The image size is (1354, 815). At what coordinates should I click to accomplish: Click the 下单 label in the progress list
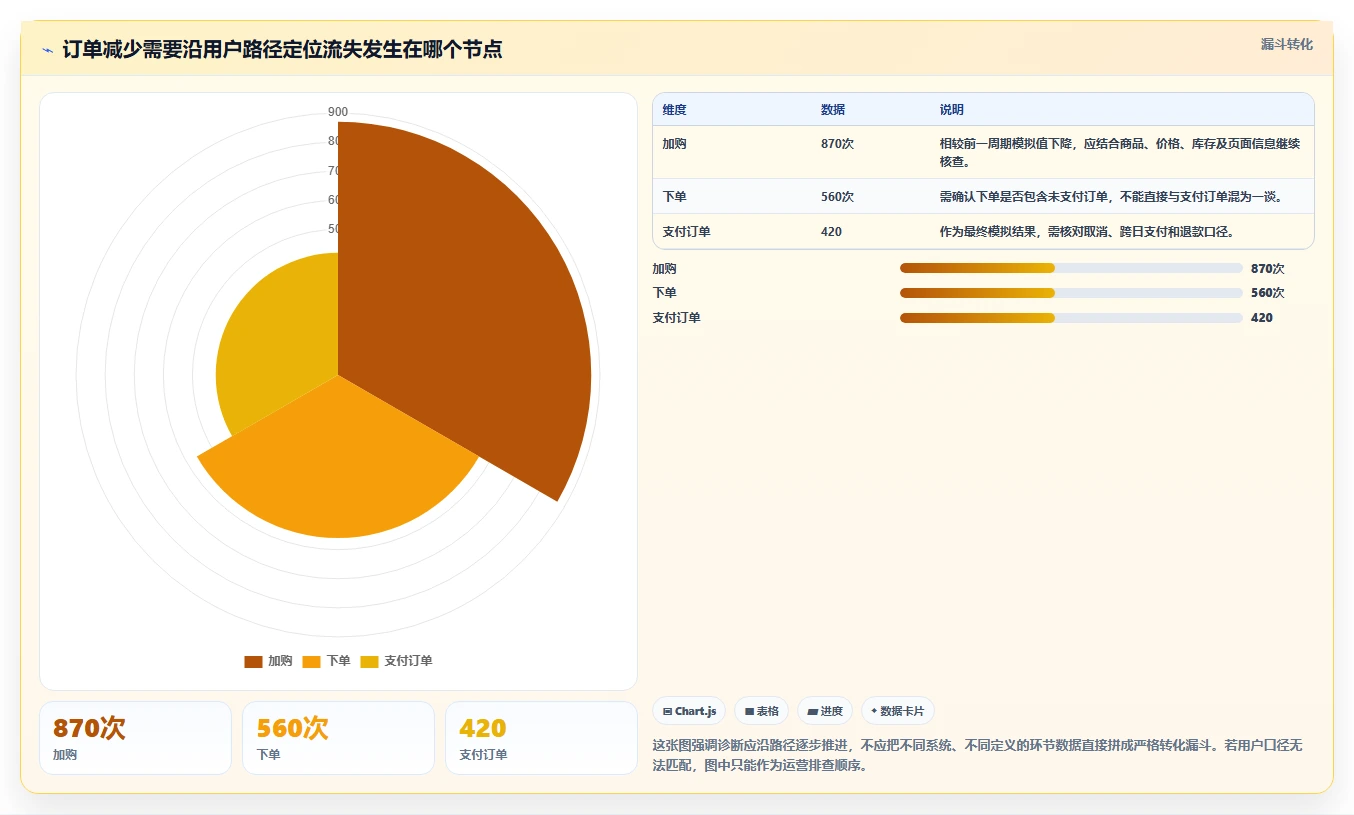tap(664, 293)
